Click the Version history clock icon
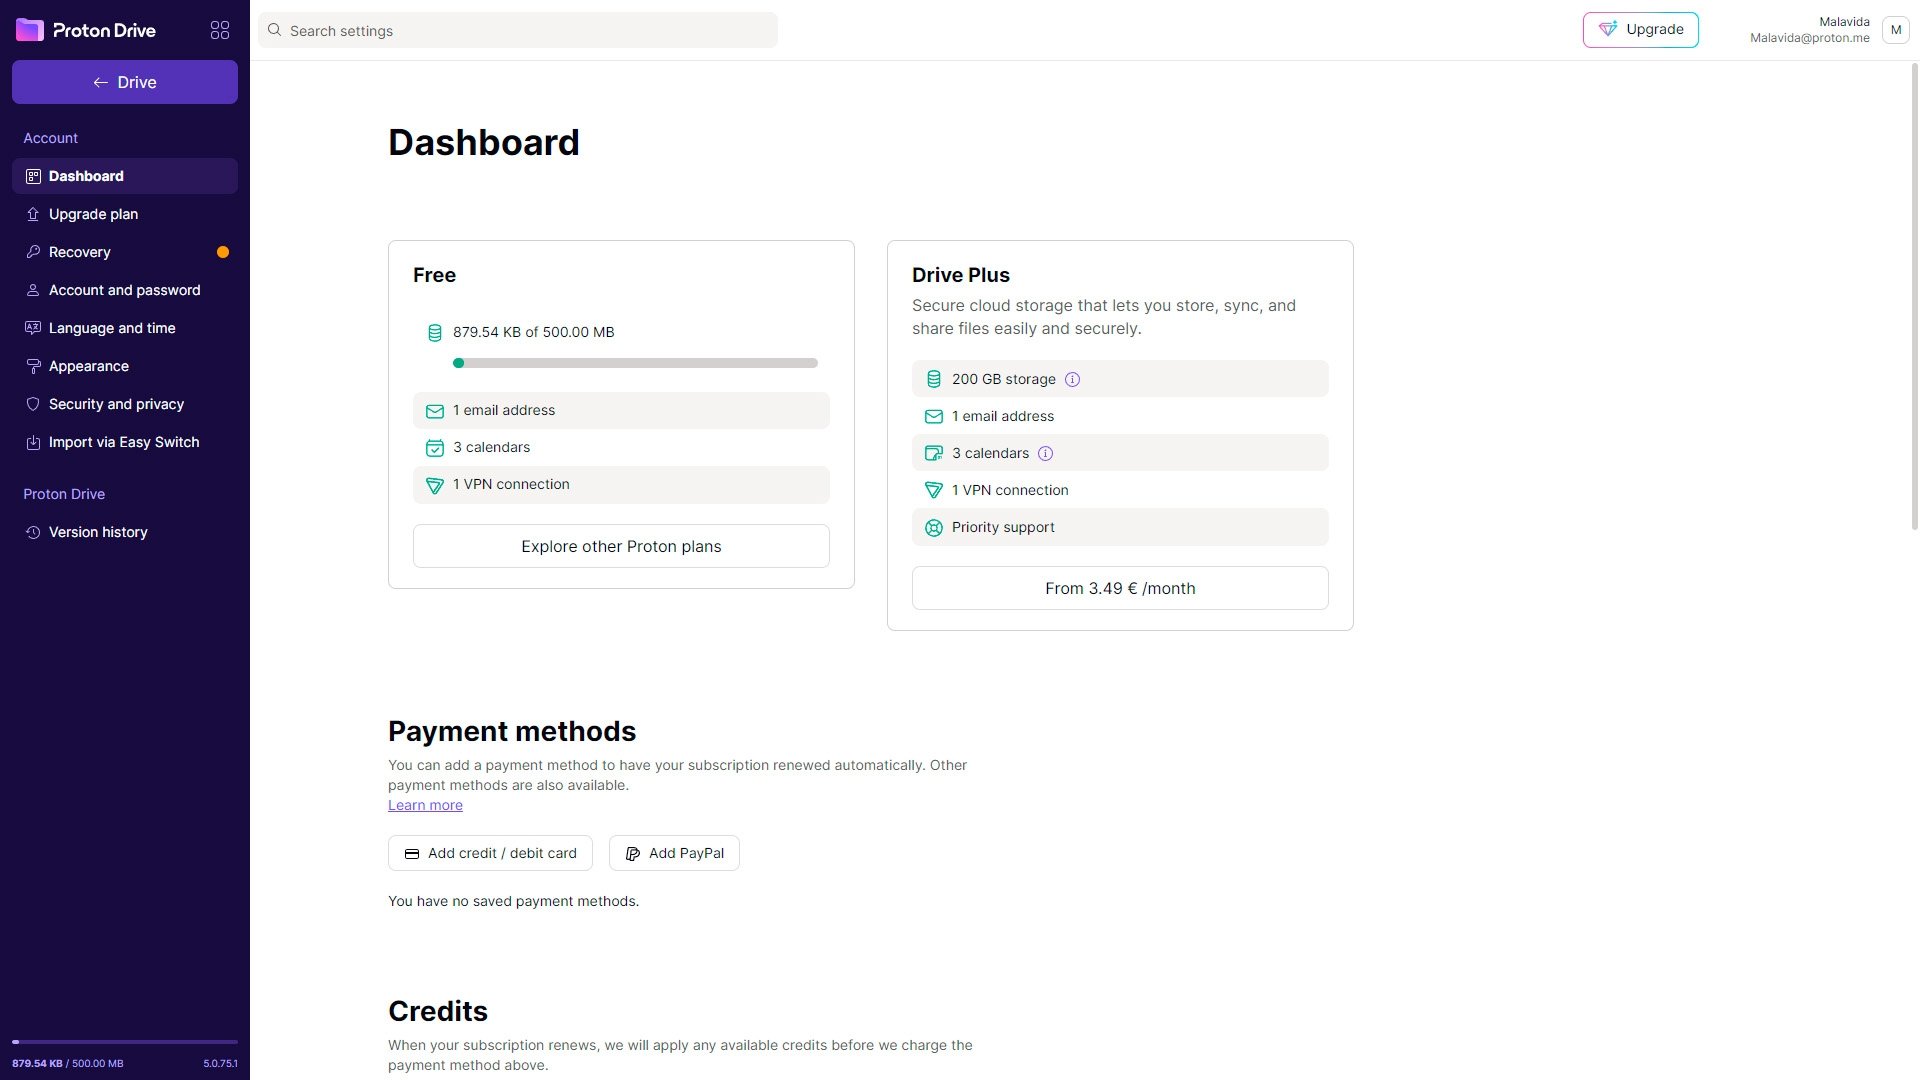 click(33, 532)
